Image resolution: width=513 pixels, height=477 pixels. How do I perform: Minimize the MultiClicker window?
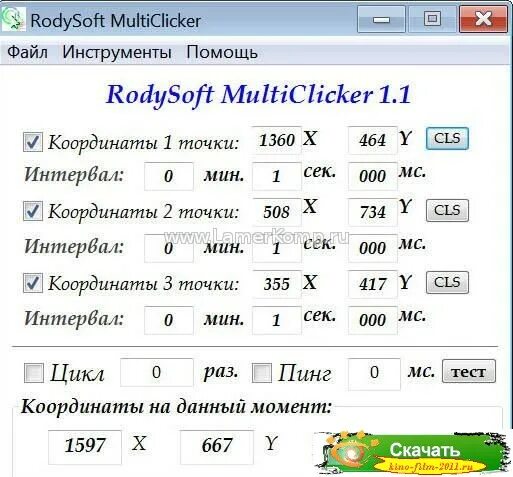381,19
